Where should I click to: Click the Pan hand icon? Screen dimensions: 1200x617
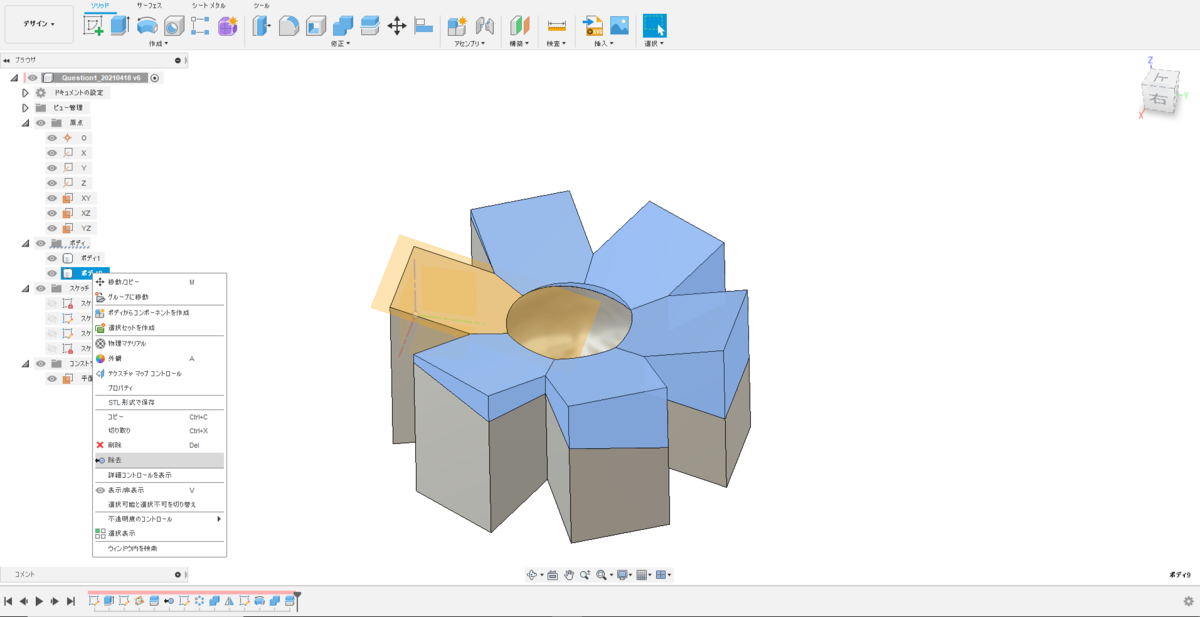tap(568, 575)
